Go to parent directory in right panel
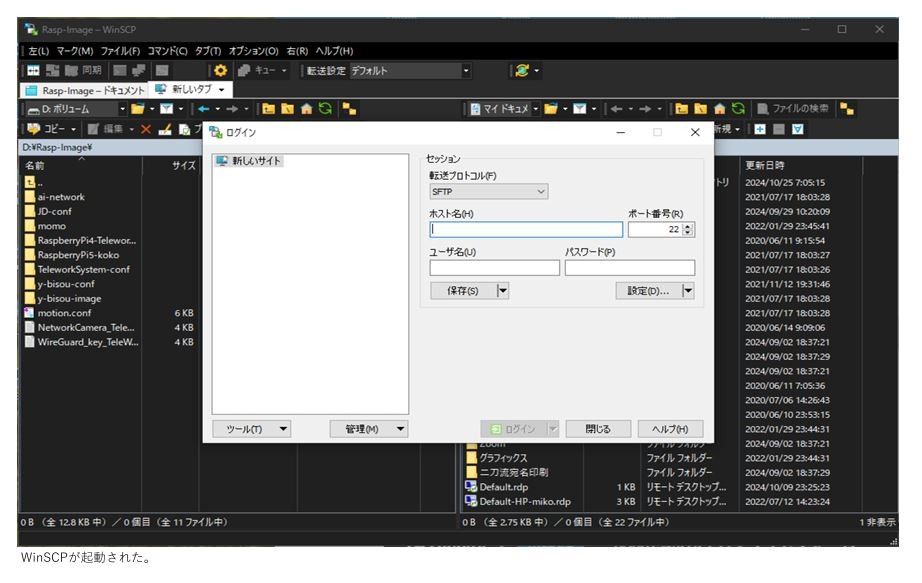 point(682,109)
